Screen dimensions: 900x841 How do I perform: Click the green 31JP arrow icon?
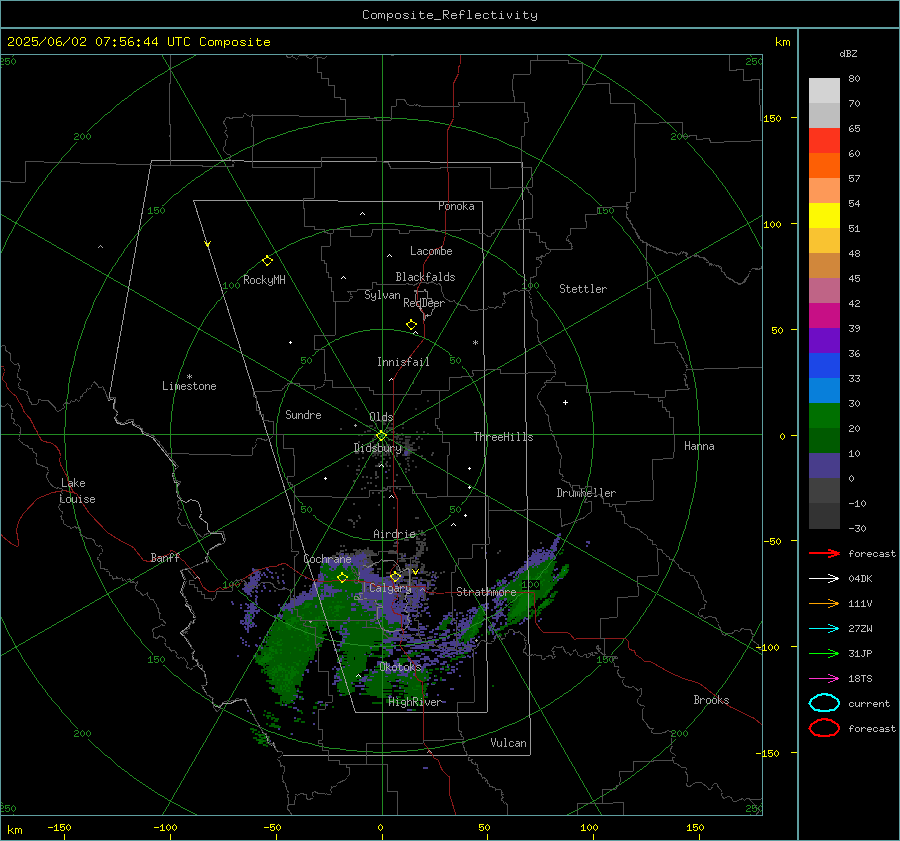[824, 653]
